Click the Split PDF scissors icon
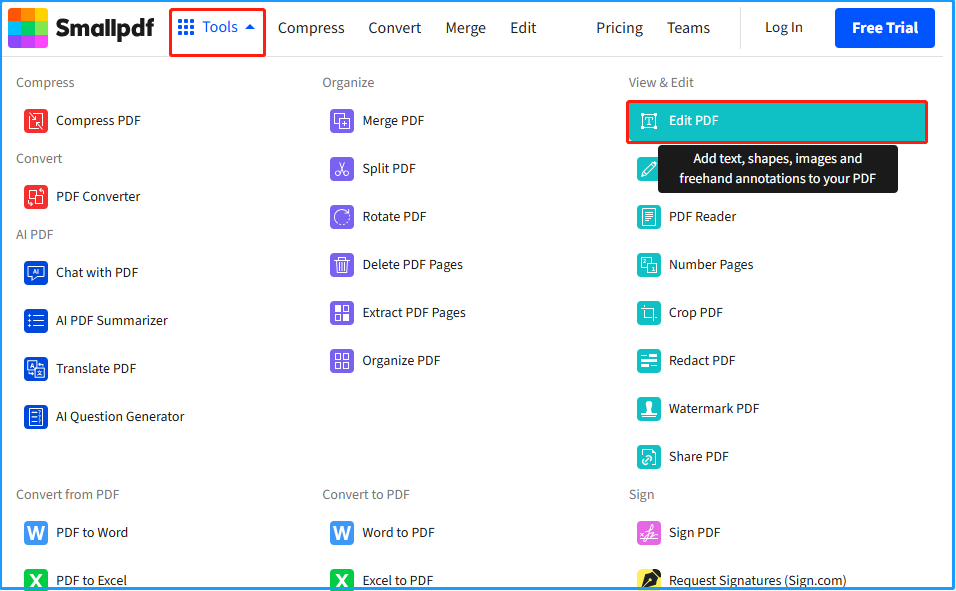Viewport: 956px width, 591px height. pos(342,168)
